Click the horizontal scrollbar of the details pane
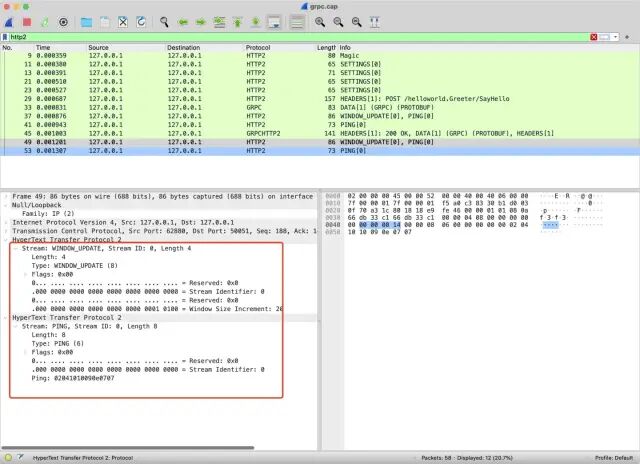Viewport: 640px width, 464px height. point(128,448)
